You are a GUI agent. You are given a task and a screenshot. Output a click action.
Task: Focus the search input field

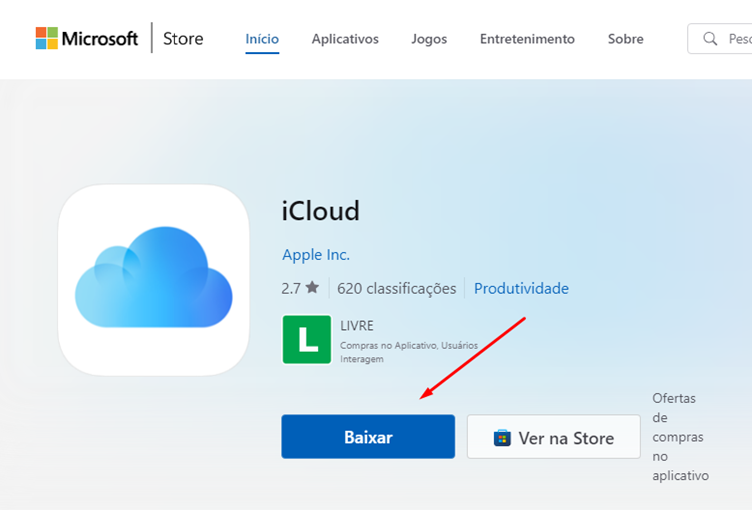tap(720, 38)
